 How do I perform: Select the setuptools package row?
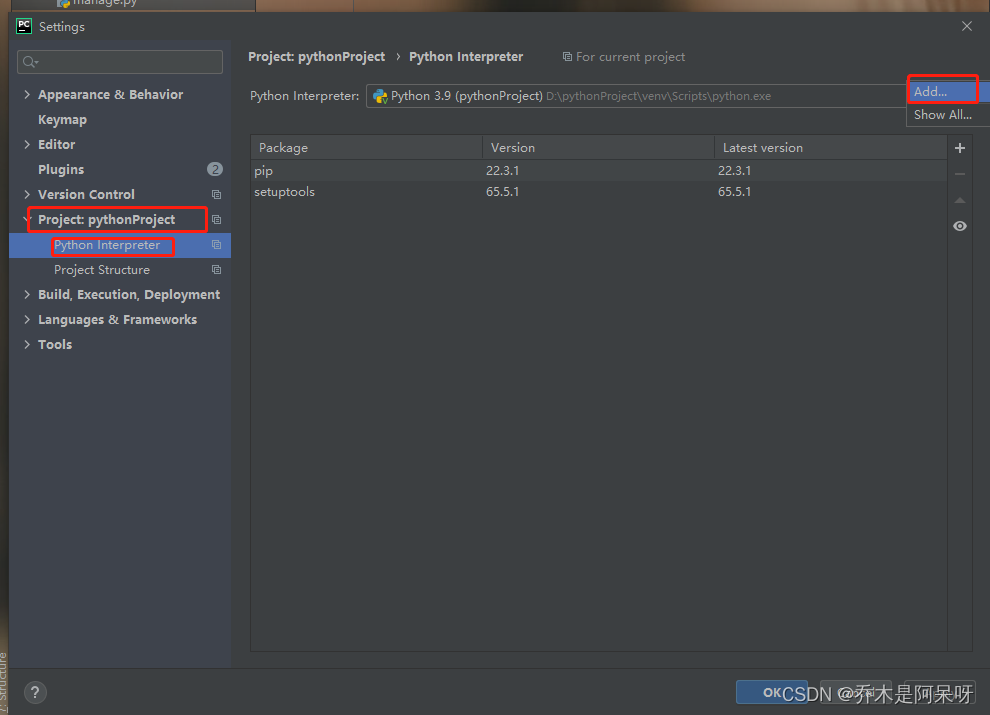coord(599,192)
